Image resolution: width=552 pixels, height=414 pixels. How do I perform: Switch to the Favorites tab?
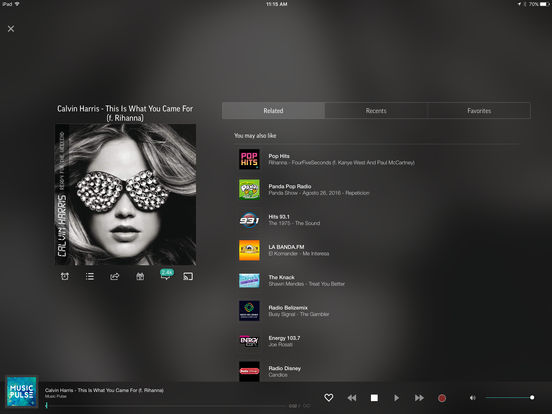(x=479, y=111)
